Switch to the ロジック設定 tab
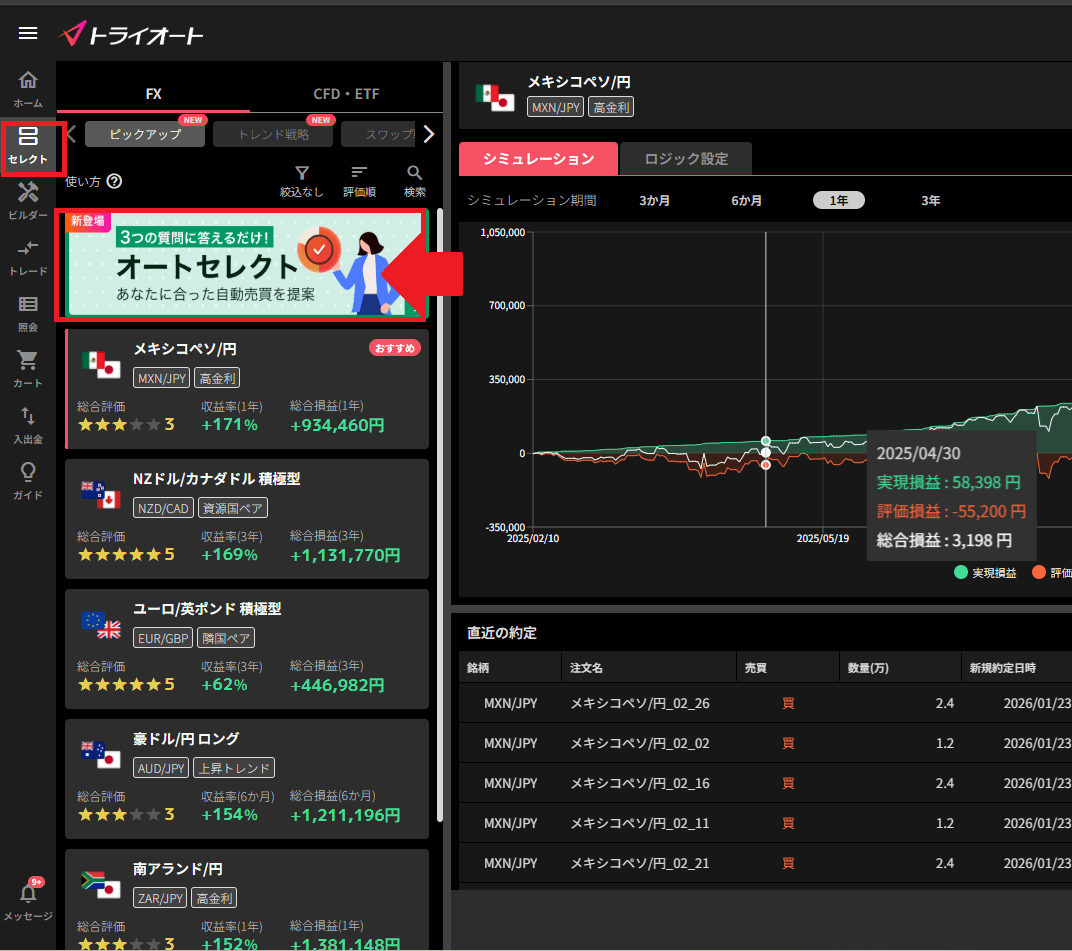The image size is (1072, 951). 685,158
